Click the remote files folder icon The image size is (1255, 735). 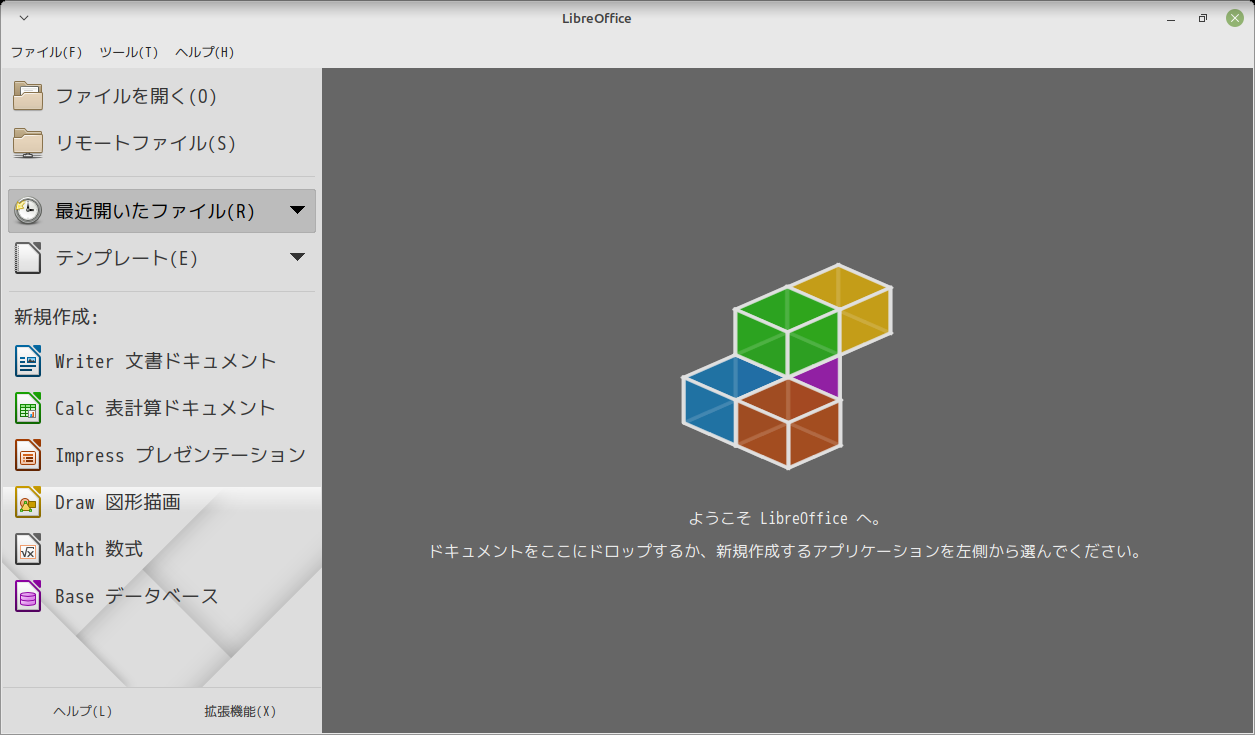(28, 143)
